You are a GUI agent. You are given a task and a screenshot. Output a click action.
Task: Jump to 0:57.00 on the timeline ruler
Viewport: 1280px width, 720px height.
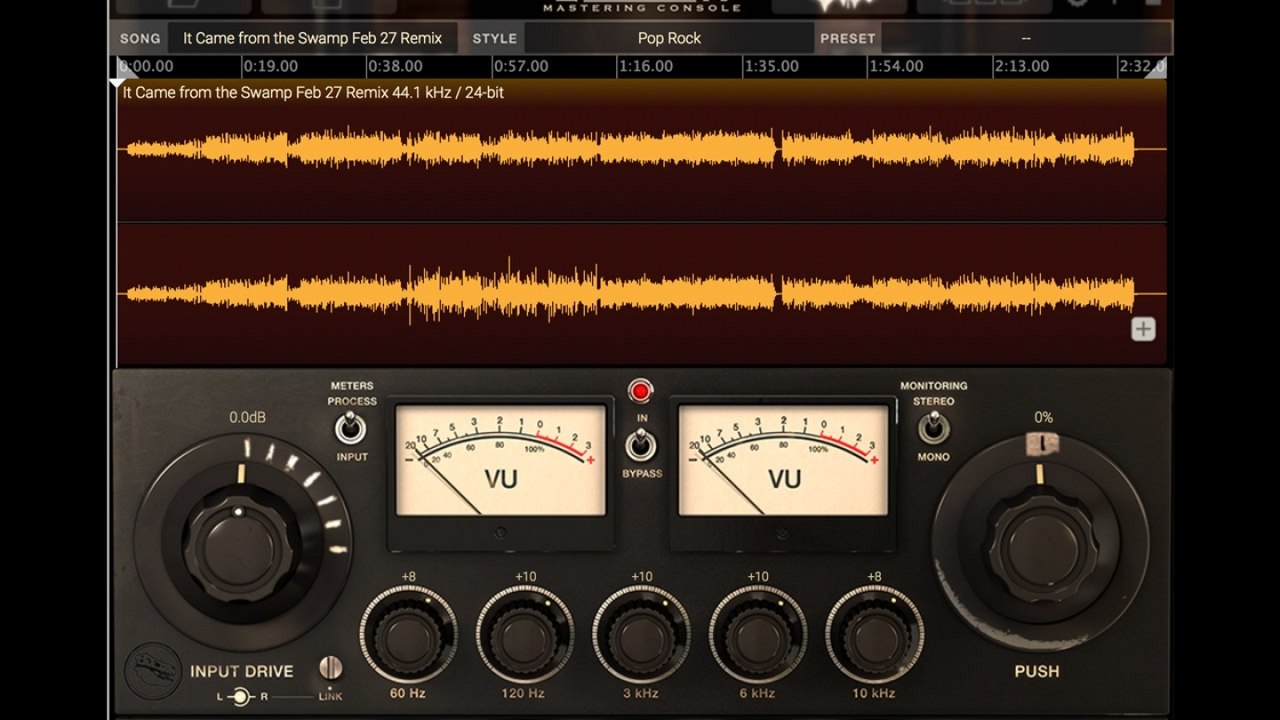pyautogui.click(x=521, y=67)
